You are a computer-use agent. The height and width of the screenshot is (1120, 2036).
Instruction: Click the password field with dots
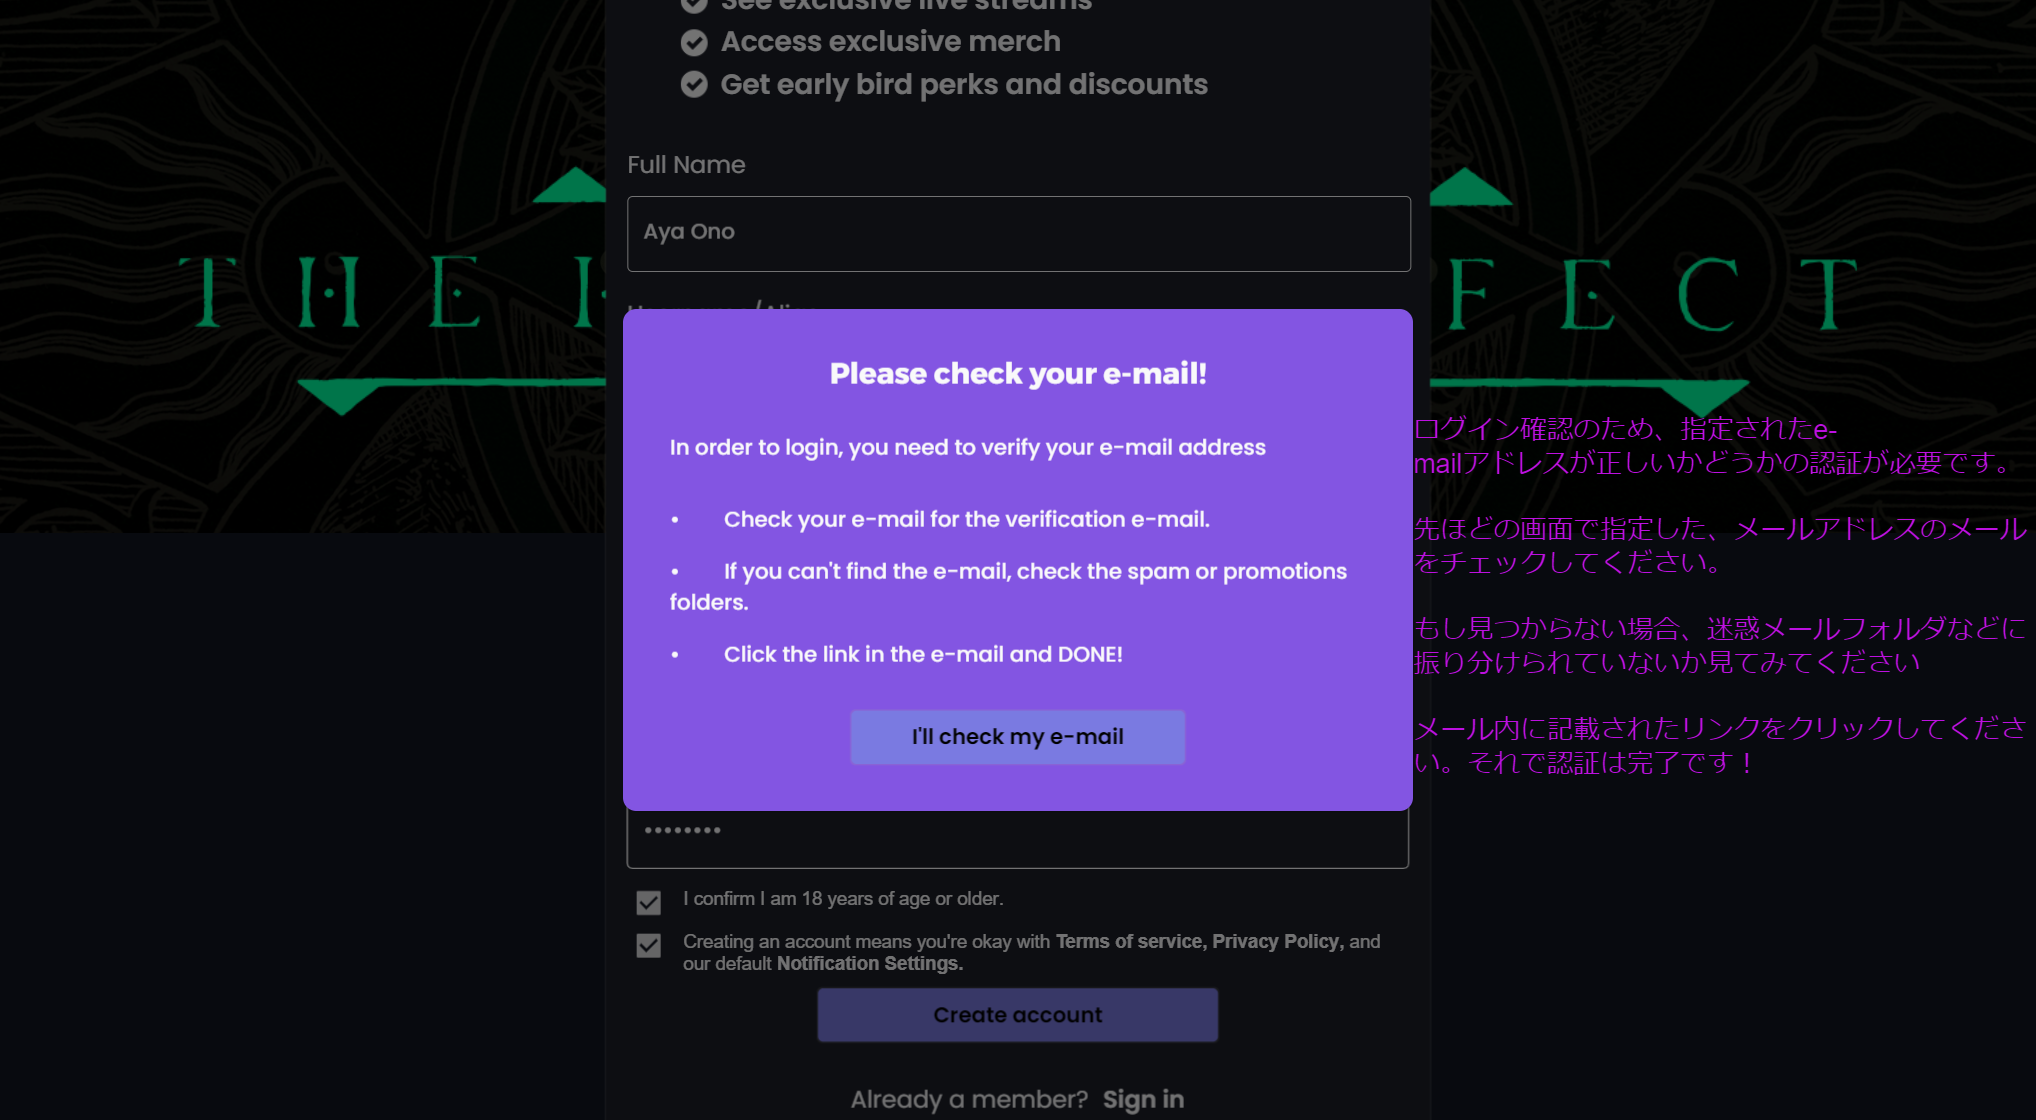point(1018,838)
